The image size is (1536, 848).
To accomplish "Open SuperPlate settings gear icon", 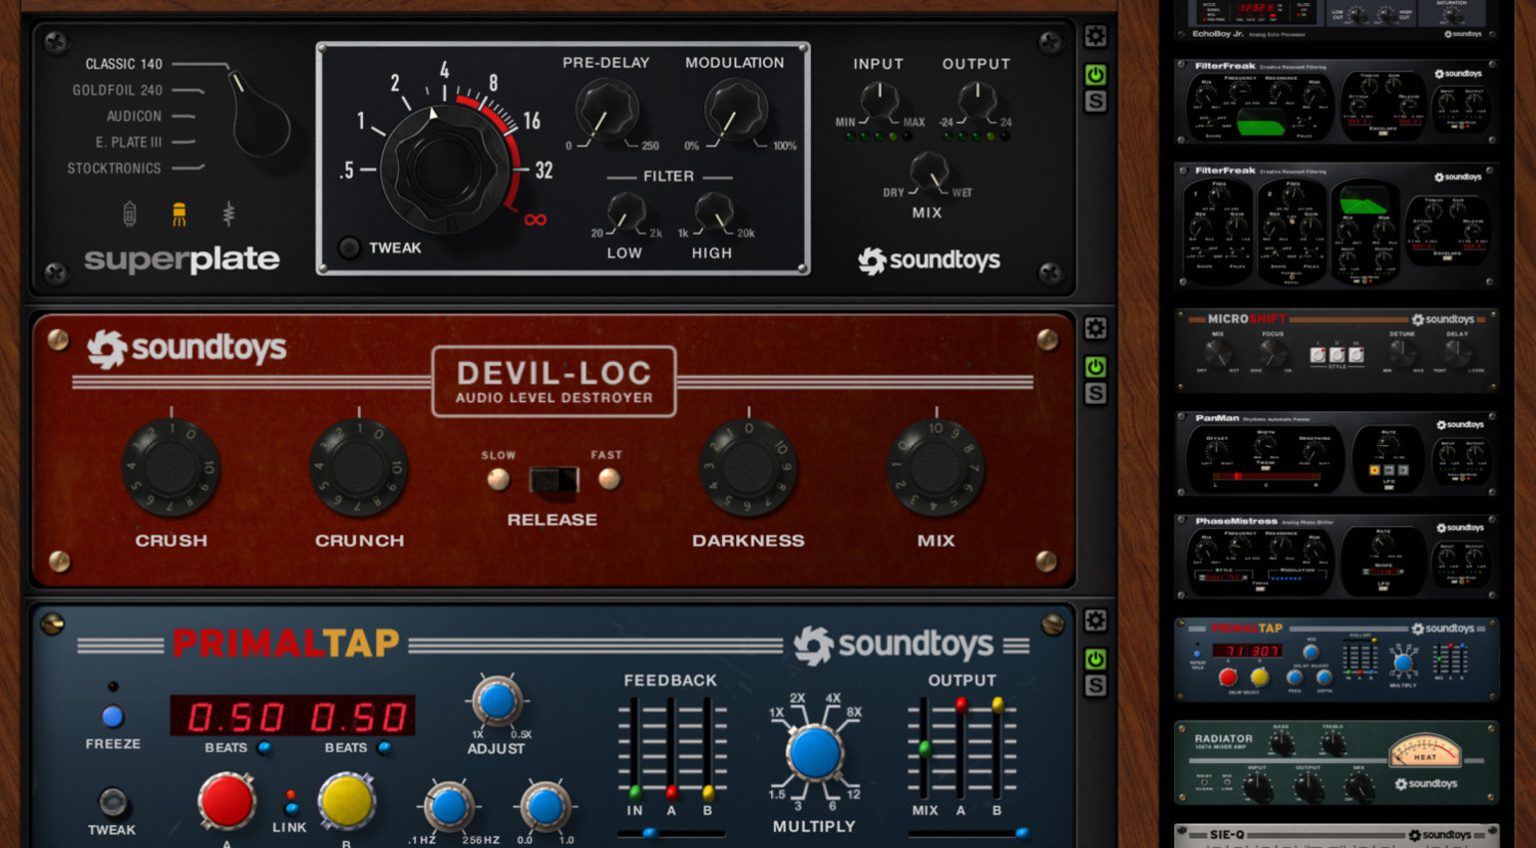I will 1095,38.
